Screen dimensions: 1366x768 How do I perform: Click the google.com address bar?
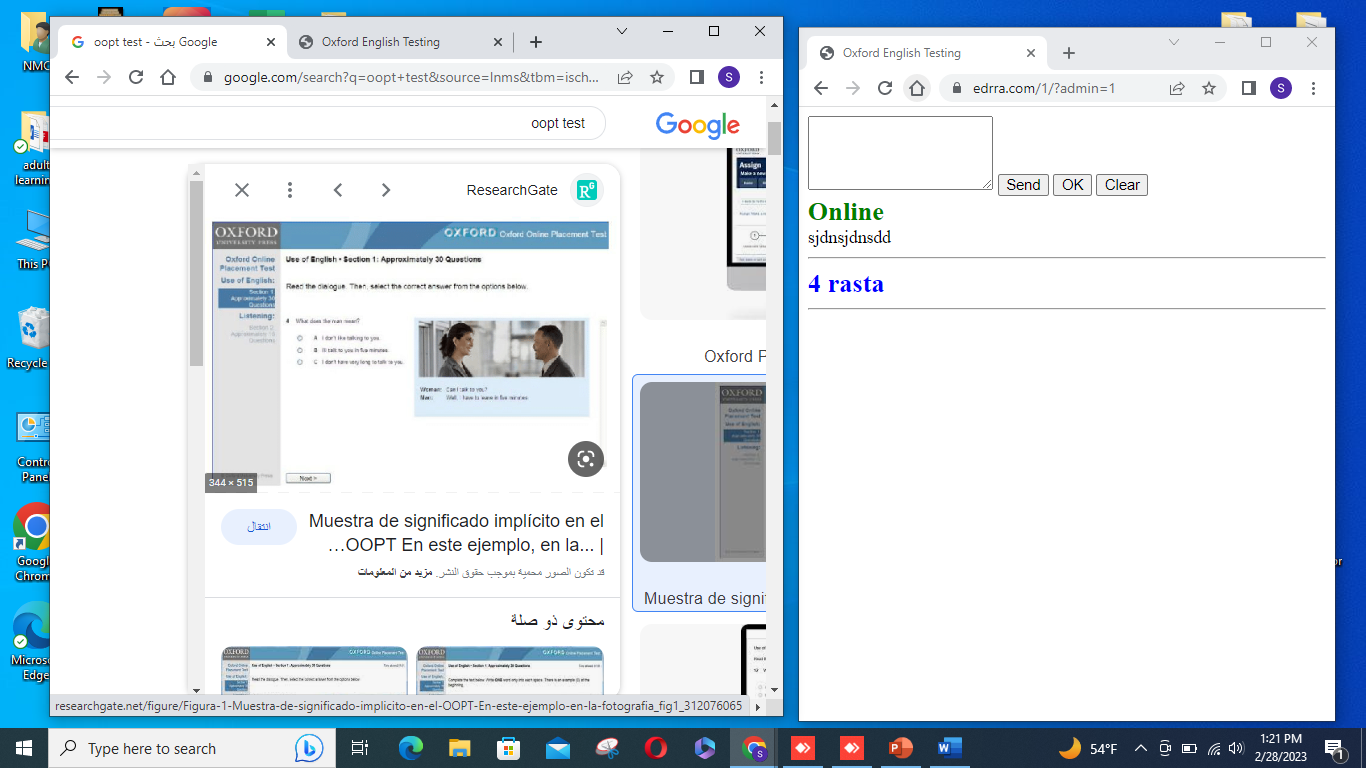(x=410, y=77)
